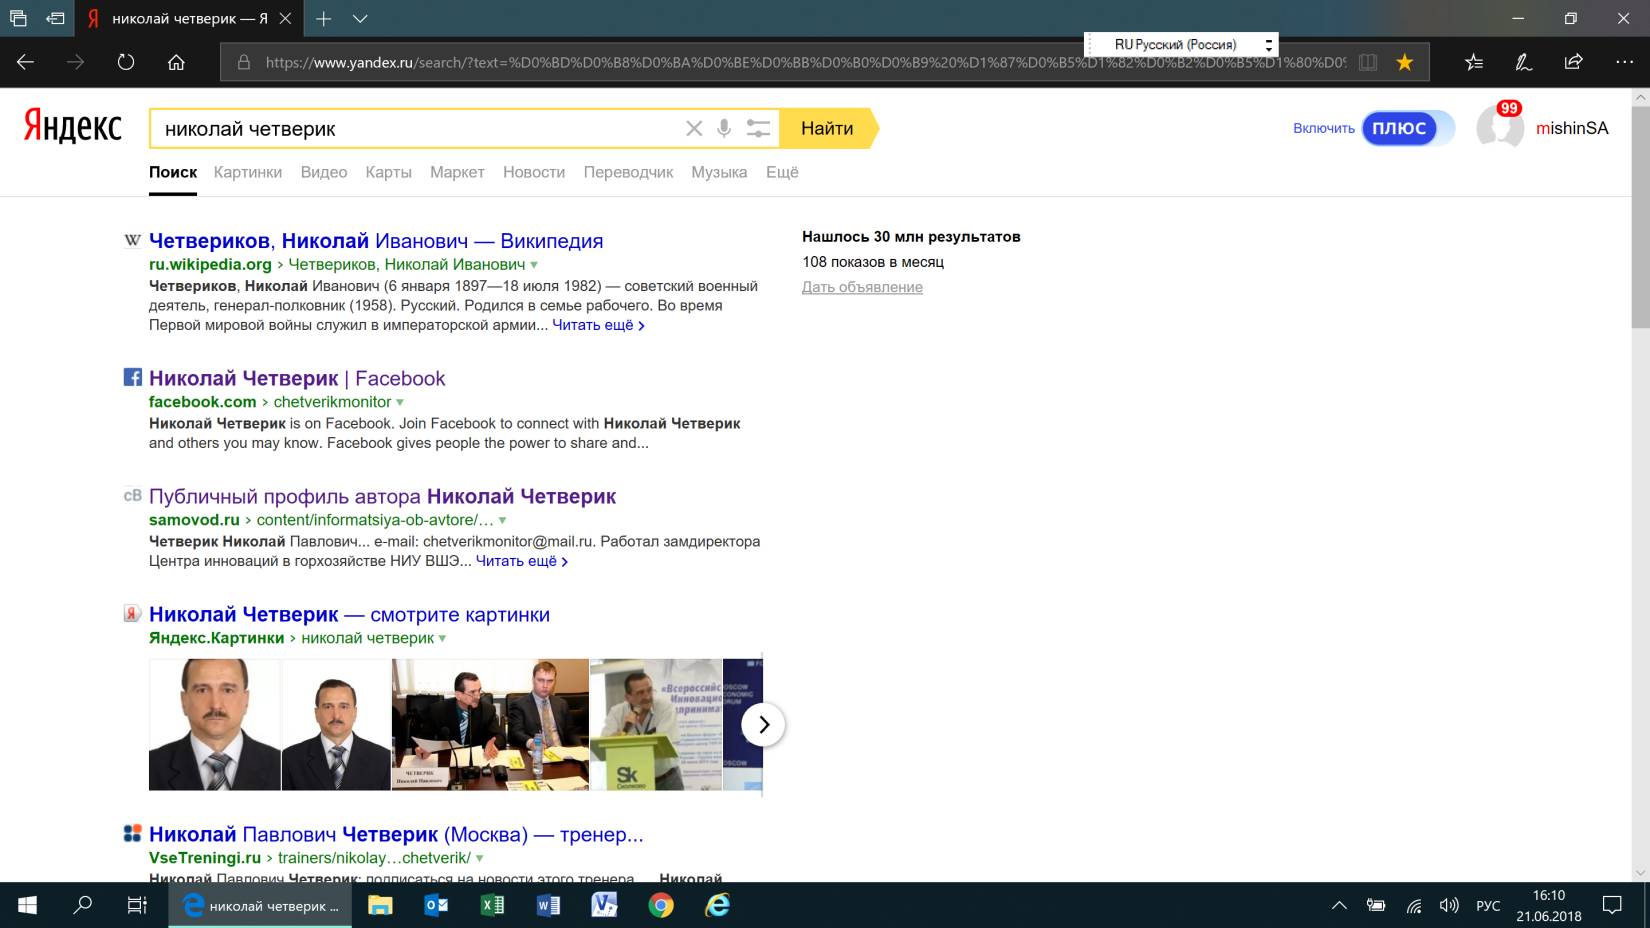
Task: Open Google Chrome from the taskbar
Action: pos(660,906)
